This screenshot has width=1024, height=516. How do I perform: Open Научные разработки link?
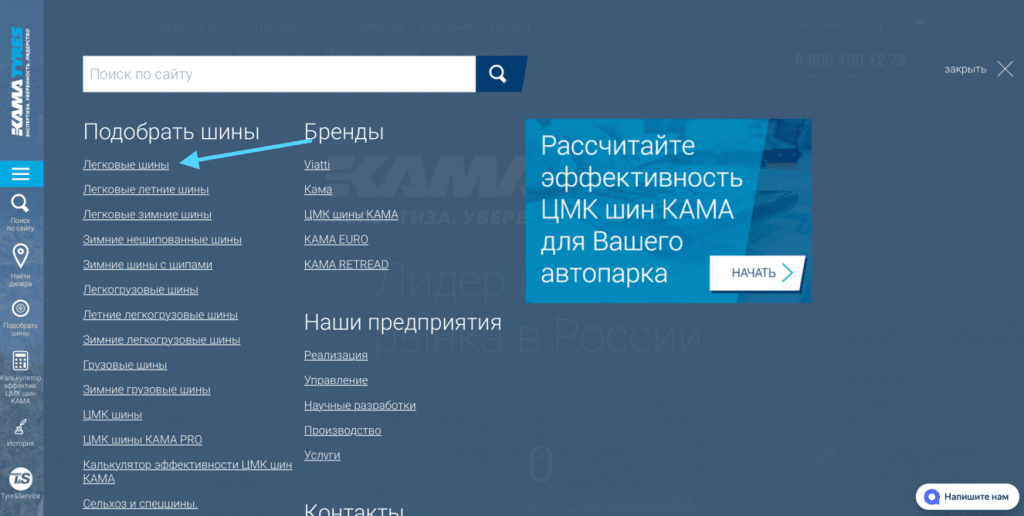click(360, 405)
